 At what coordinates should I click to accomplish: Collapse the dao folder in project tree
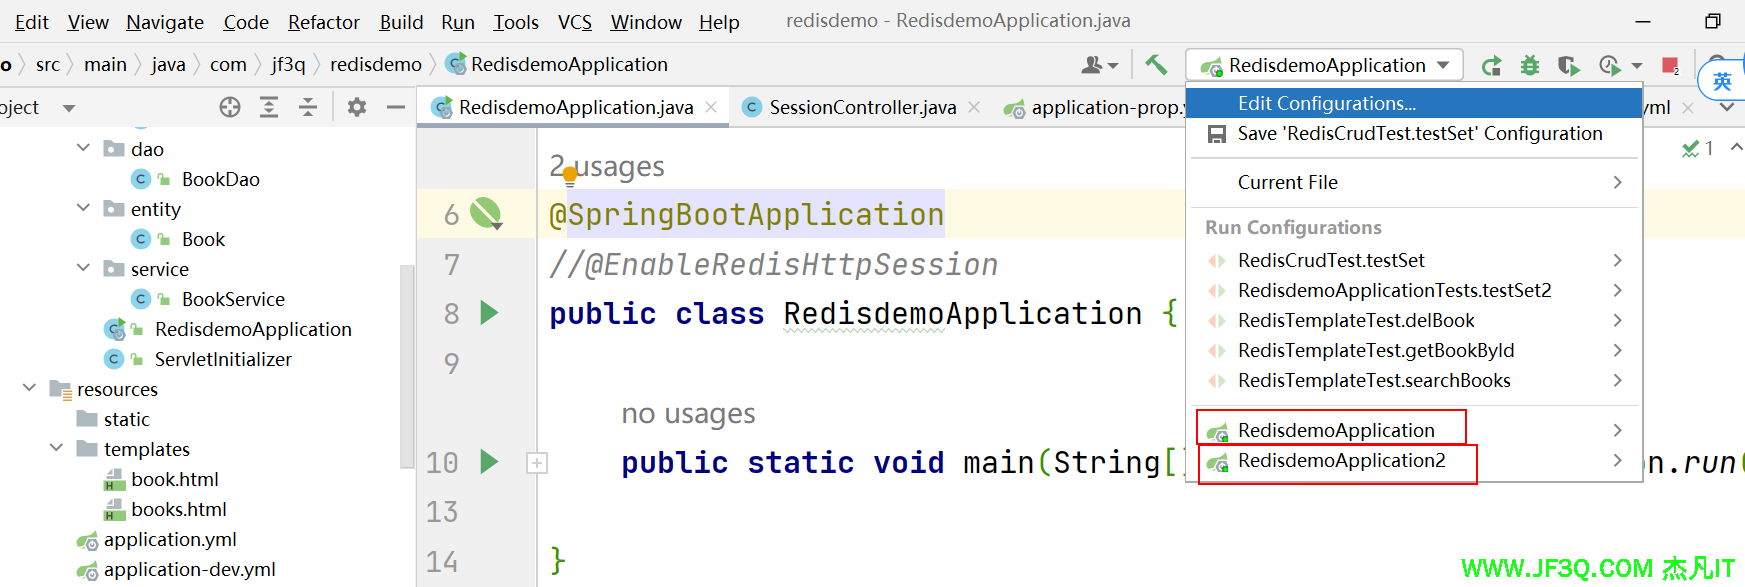(x=83, y=149)
